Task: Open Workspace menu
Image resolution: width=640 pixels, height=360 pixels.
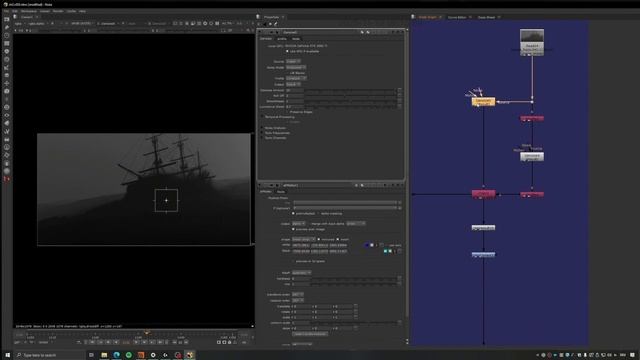Action: pyautogui.click(x=29, y=11)
